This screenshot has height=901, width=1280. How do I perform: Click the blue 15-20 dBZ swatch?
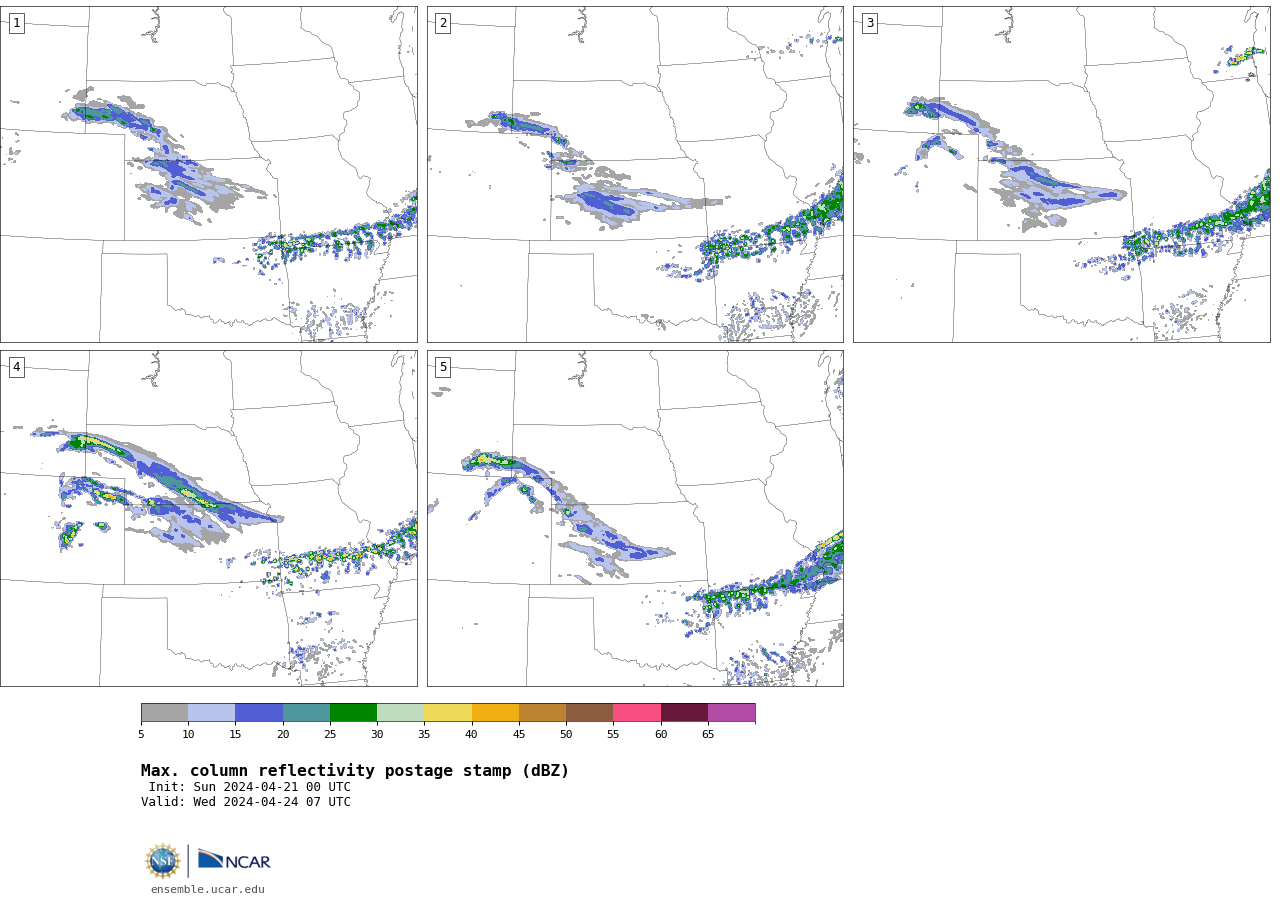[259, 713]
